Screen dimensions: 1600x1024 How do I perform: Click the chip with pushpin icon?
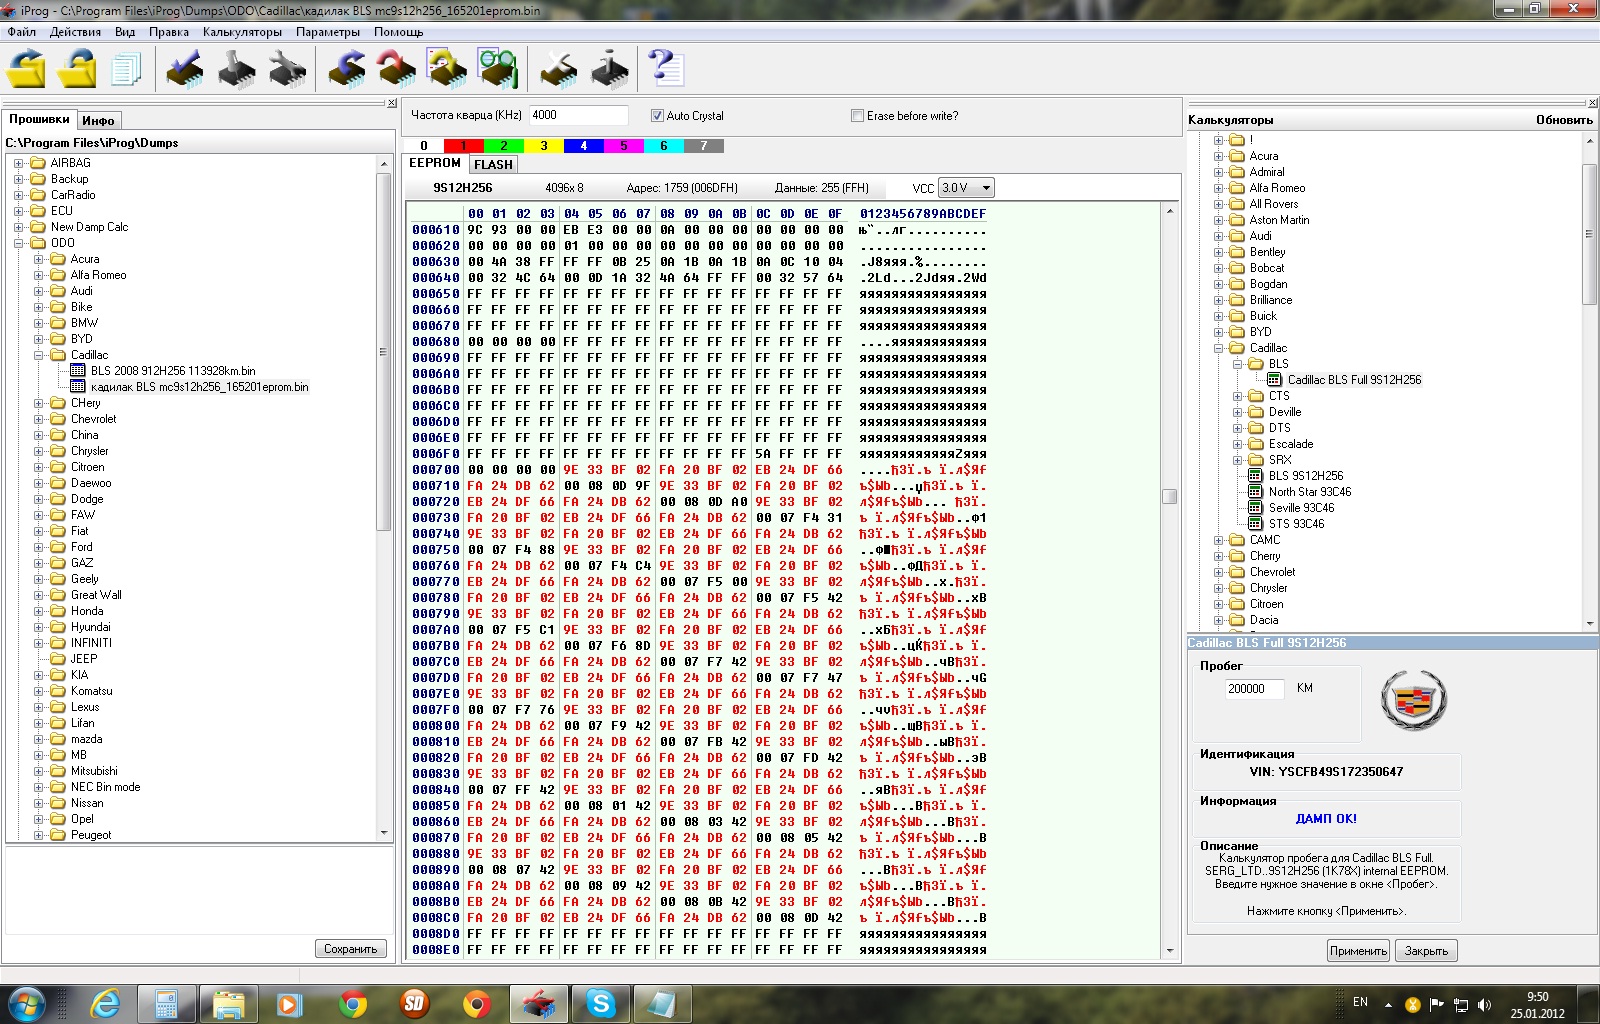[236, 68]
